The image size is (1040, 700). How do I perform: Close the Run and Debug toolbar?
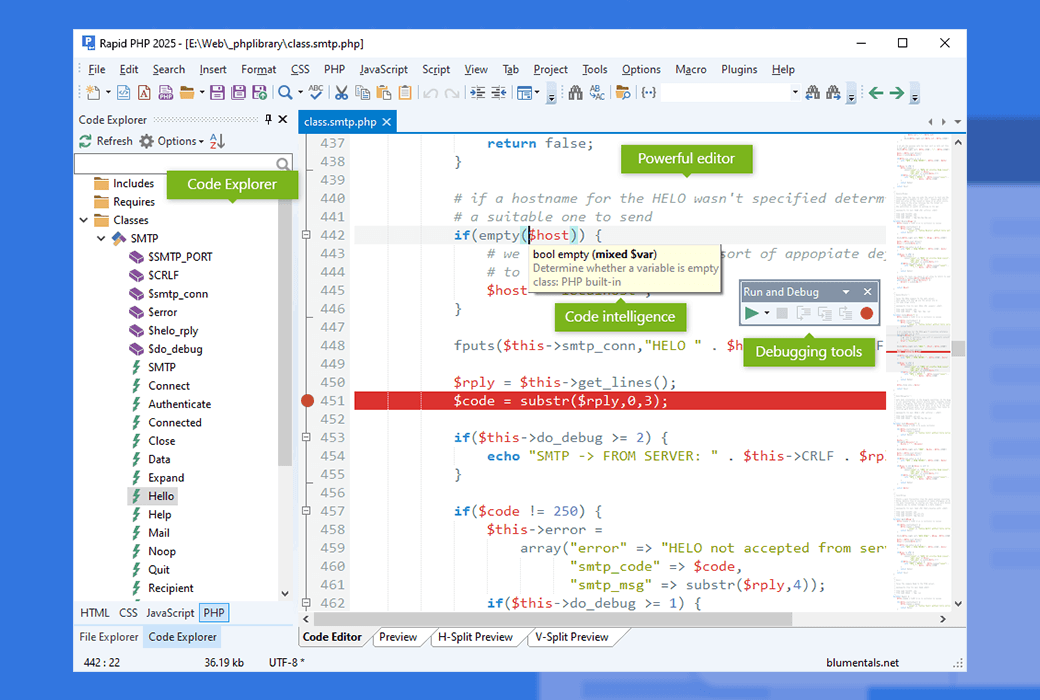tap(867, 292)
